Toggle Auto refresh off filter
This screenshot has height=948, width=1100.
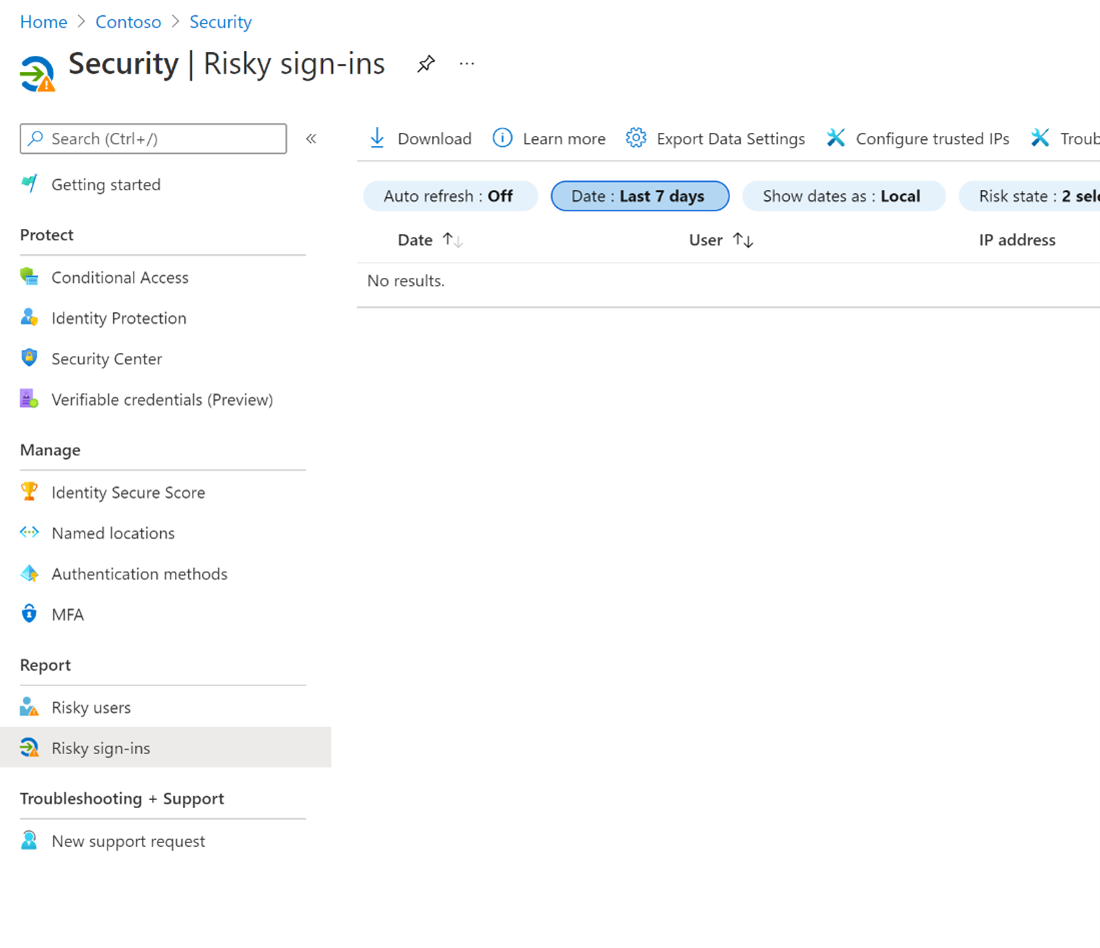click(x=450, y=196)
